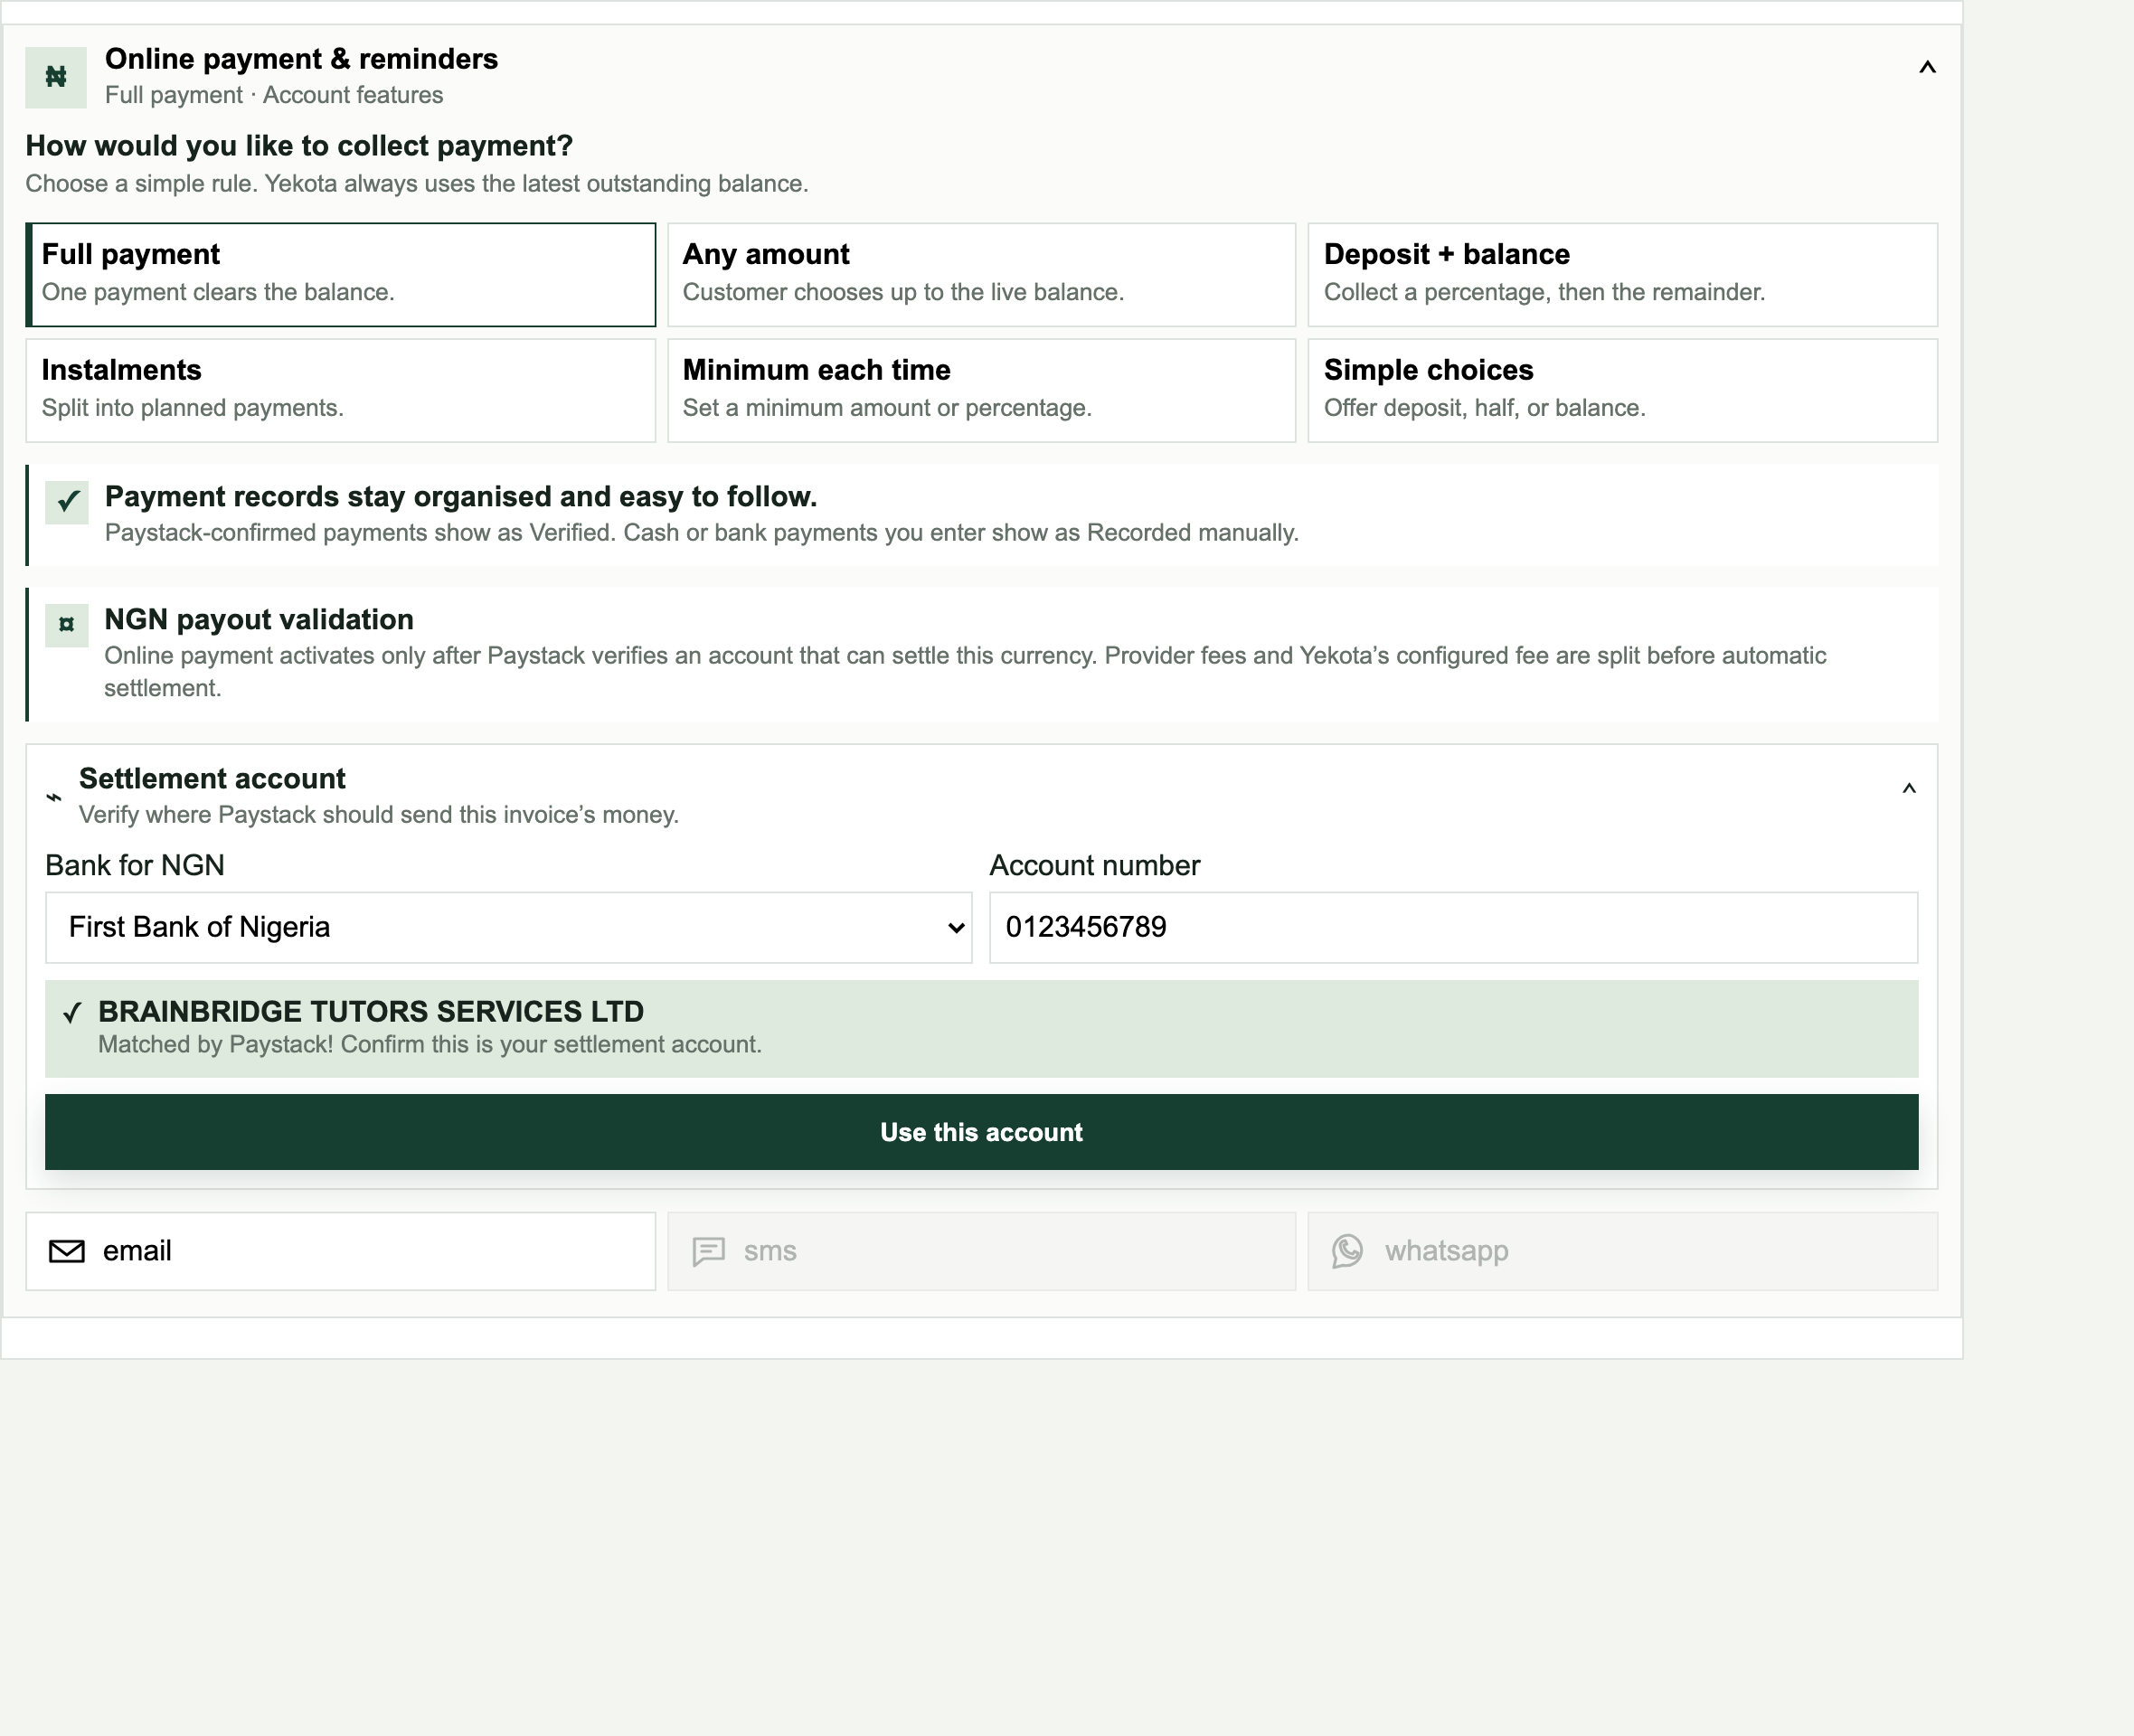Image resolution: width=2134 pixels, height=1736 pixels.
Task: Click the Bank for NGN label
Action: click(x=135, y=865)
